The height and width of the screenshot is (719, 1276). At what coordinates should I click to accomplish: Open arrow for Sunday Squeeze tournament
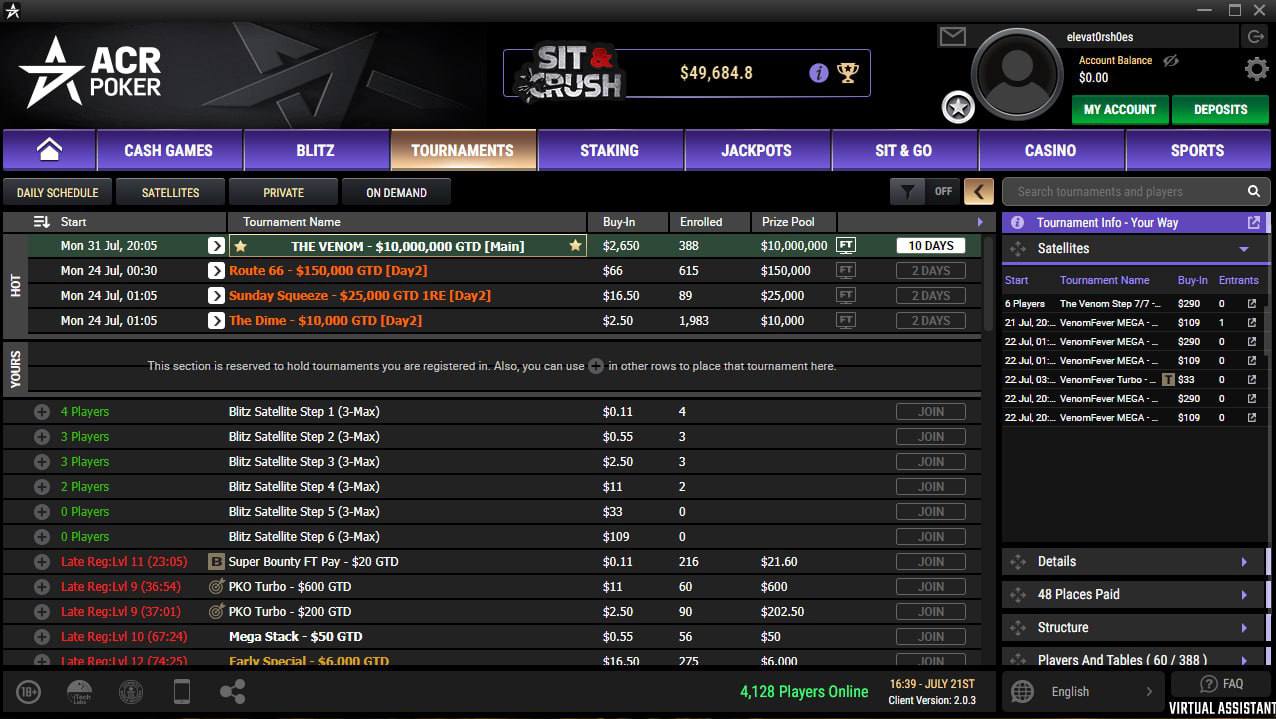[216, 296]
